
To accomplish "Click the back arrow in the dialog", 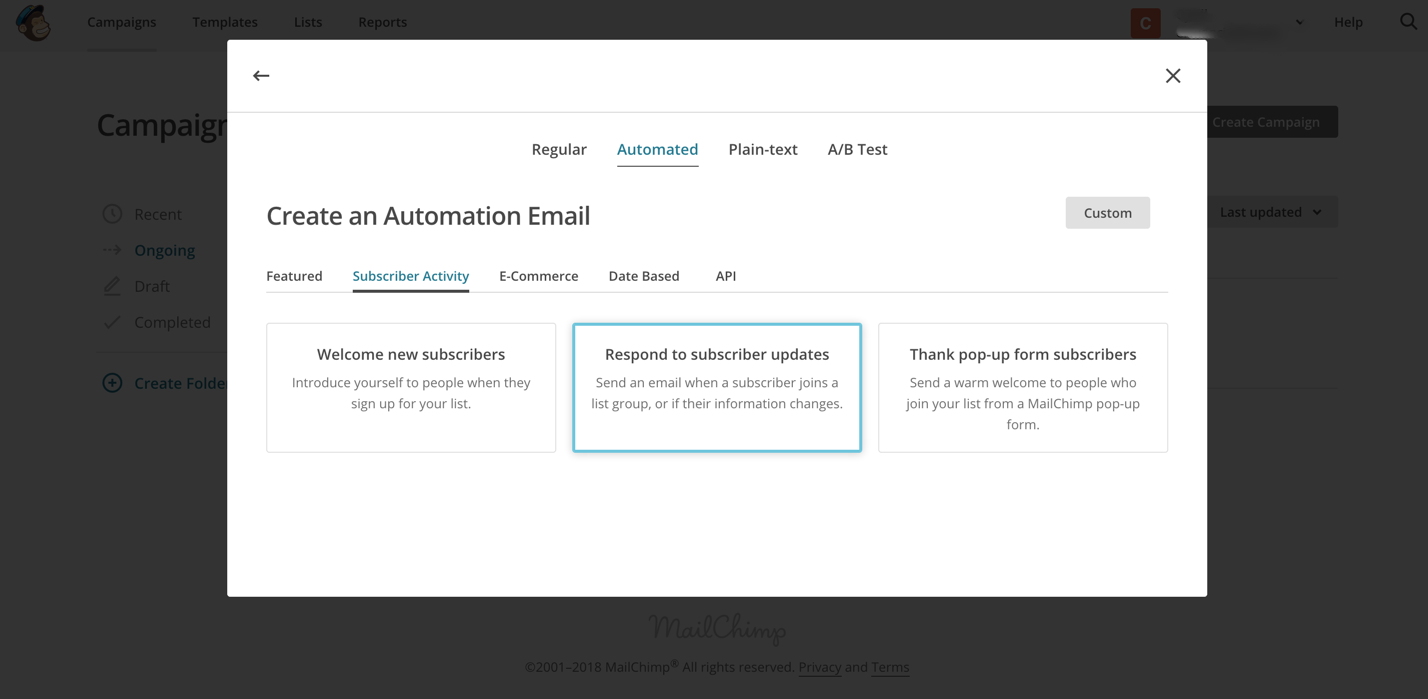I will (x=261, y=76).
